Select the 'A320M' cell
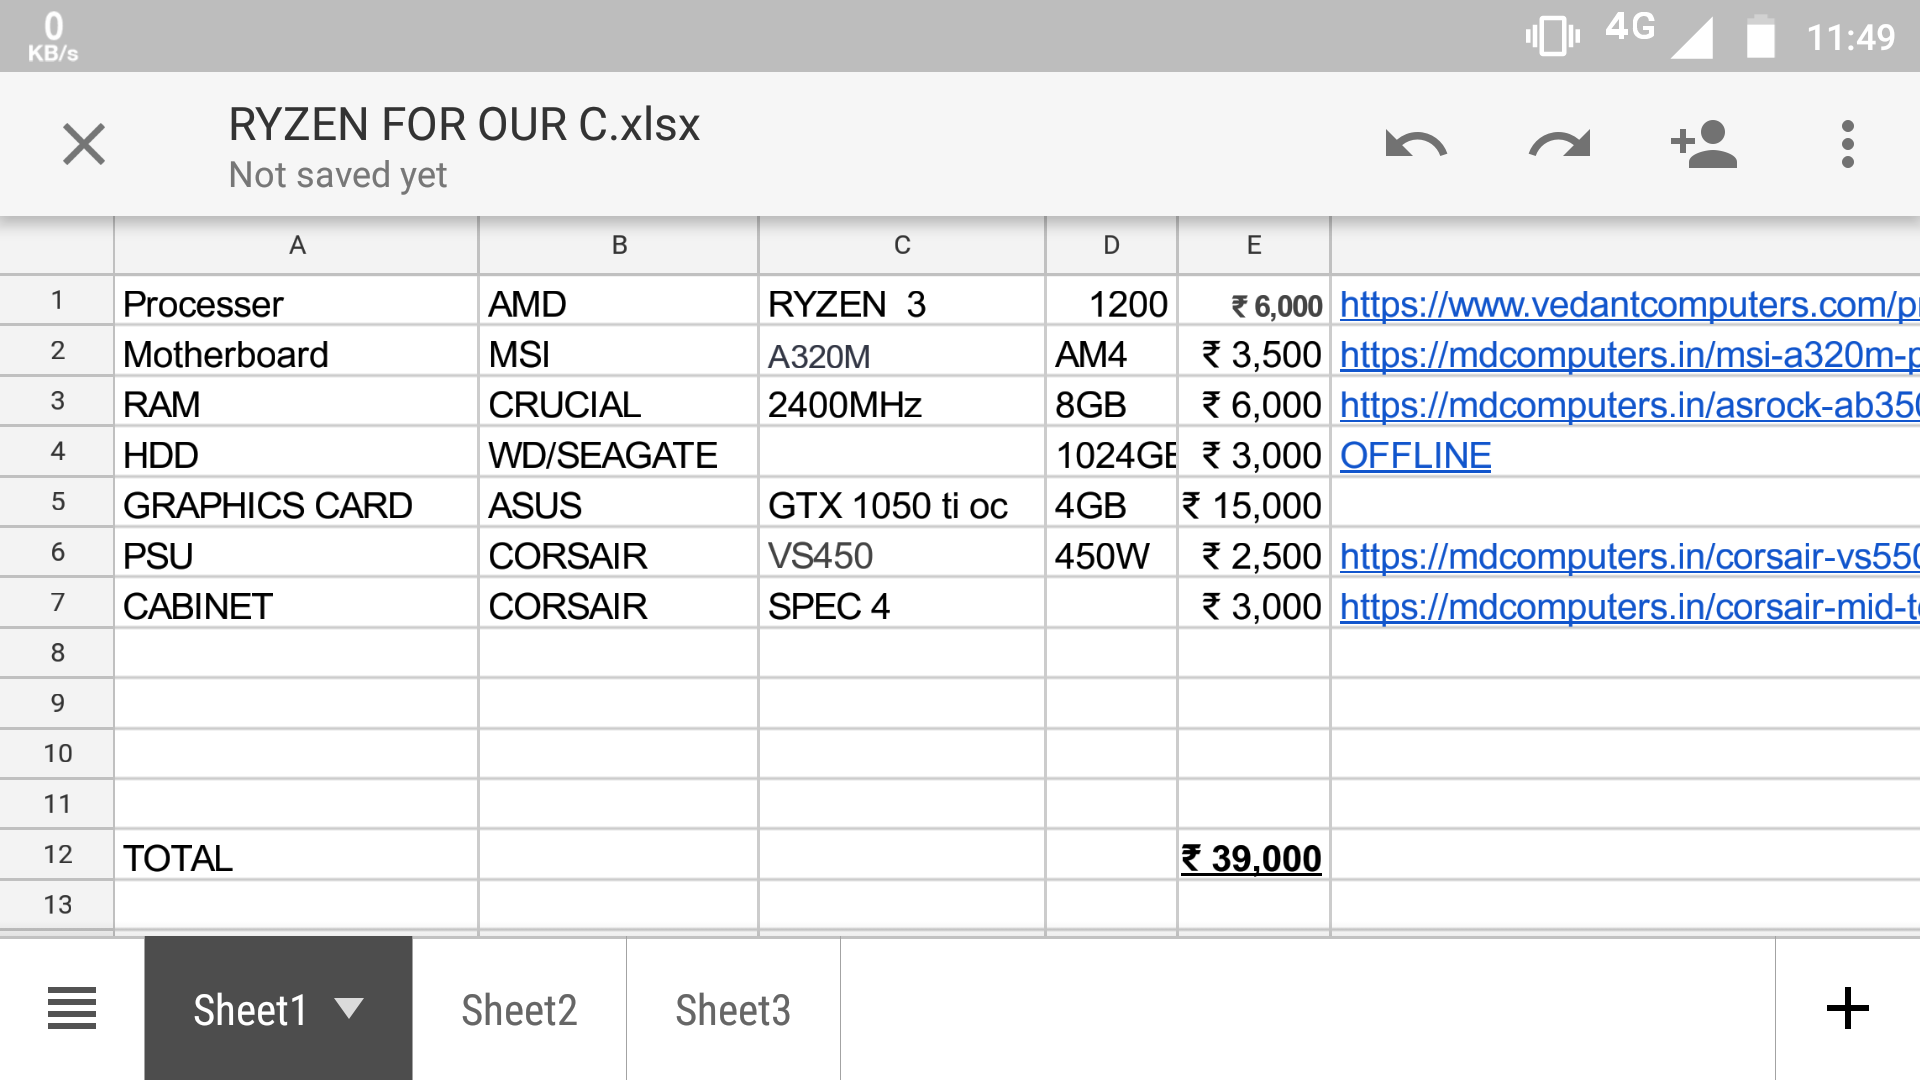1920x1080 pixels. click(902, 350)
